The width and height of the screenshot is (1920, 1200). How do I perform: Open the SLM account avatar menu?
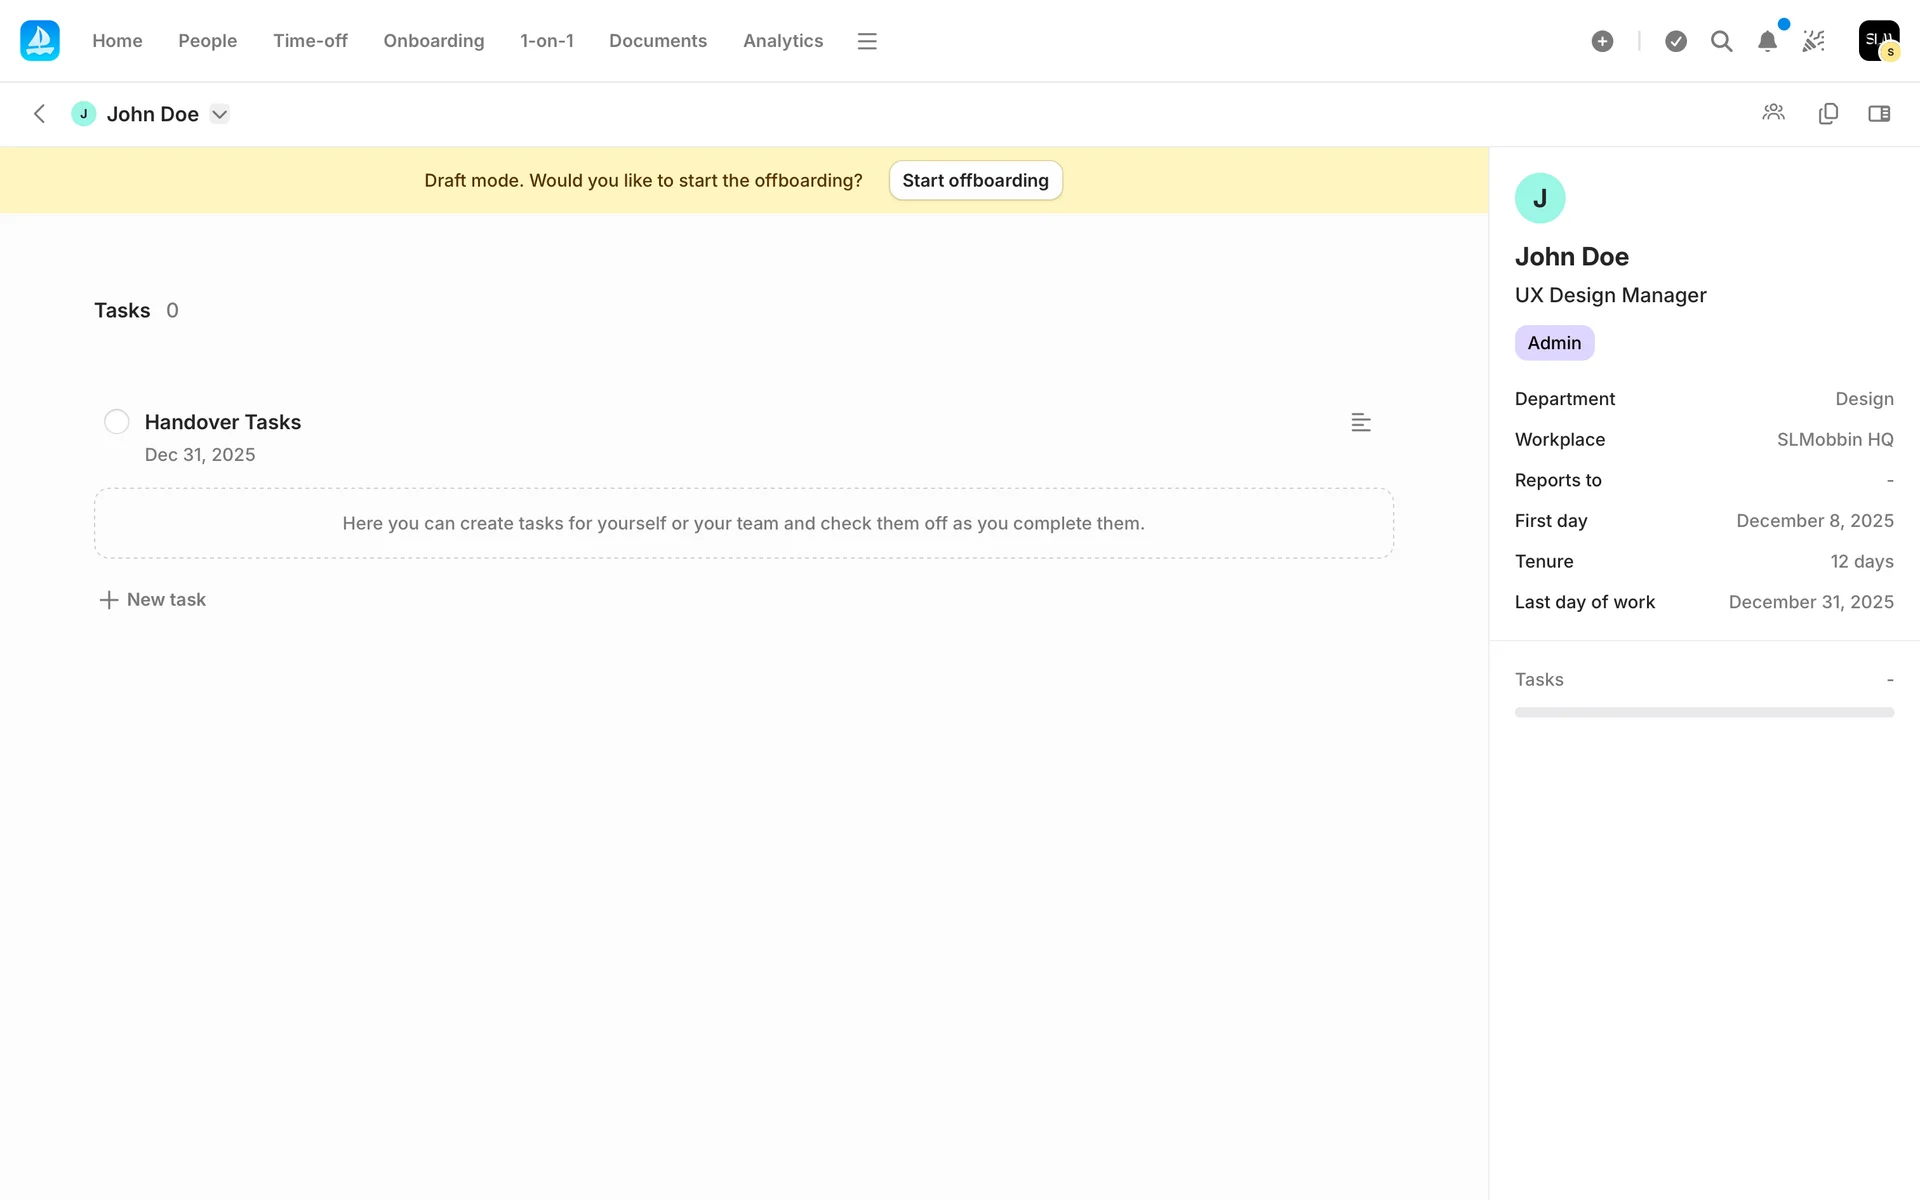[1878, 41]
